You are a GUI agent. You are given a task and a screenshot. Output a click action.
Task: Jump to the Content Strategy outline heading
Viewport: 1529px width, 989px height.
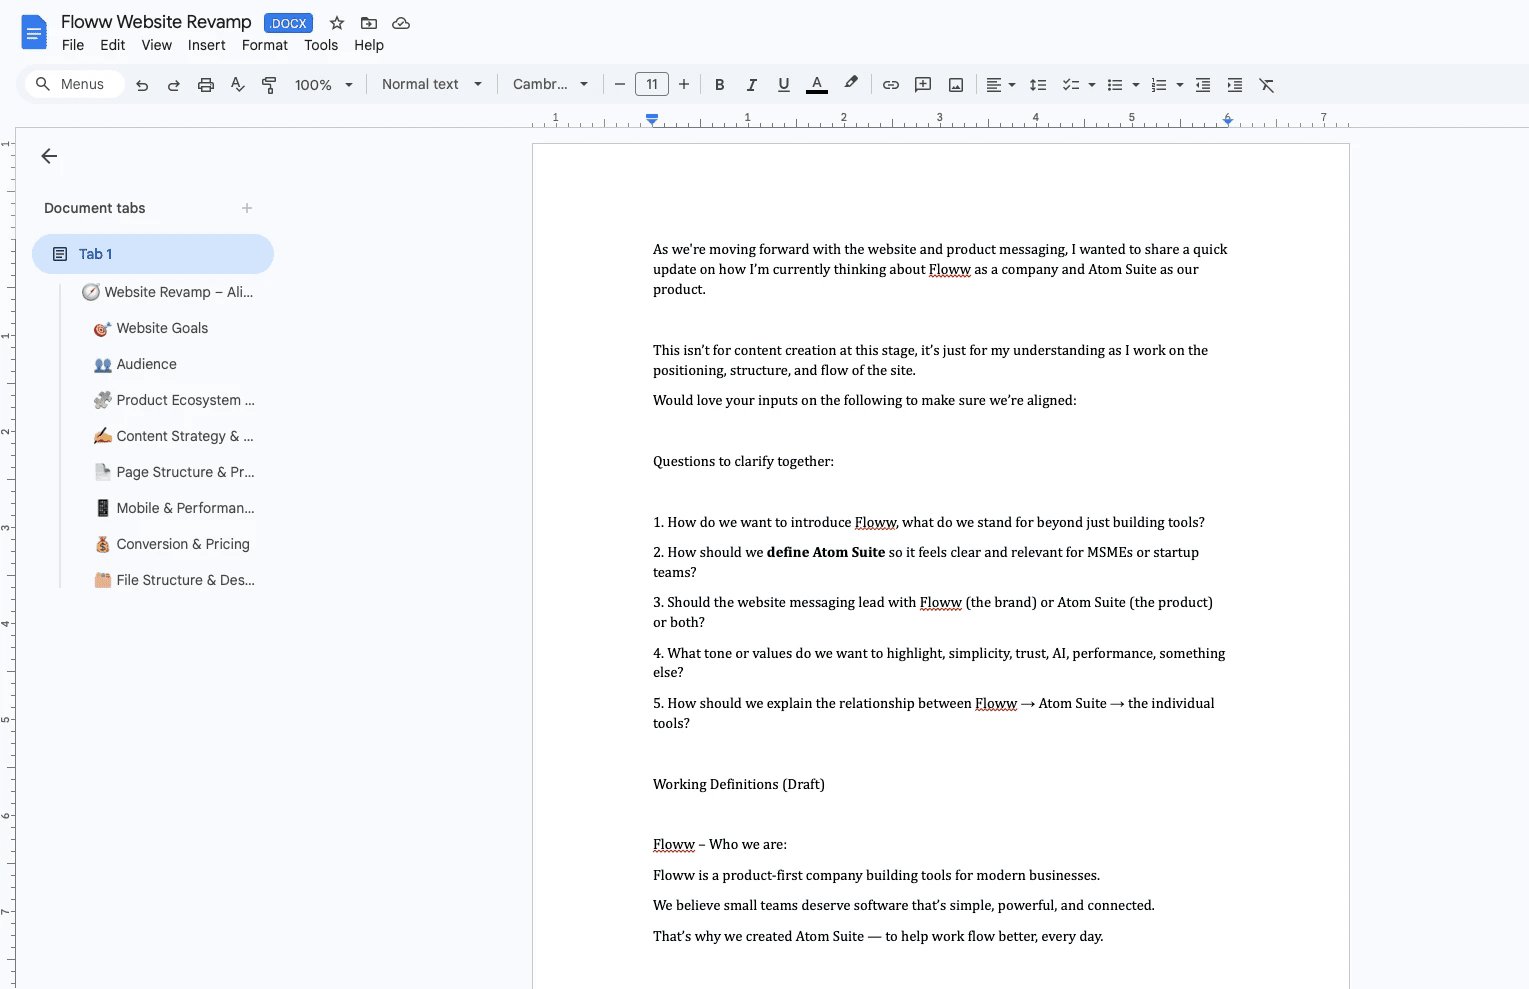174,436
